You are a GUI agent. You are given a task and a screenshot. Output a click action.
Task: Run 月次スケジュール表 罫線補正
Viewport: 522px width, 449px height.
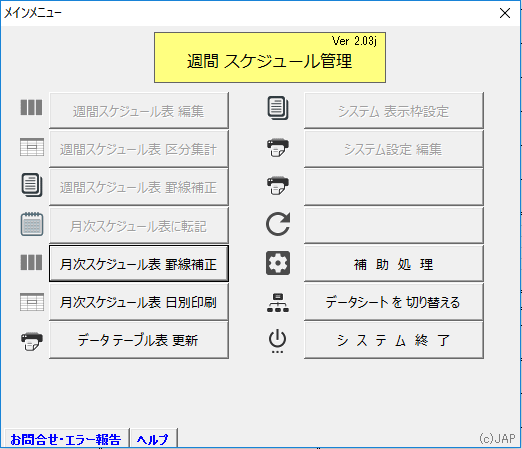point(139,264)
